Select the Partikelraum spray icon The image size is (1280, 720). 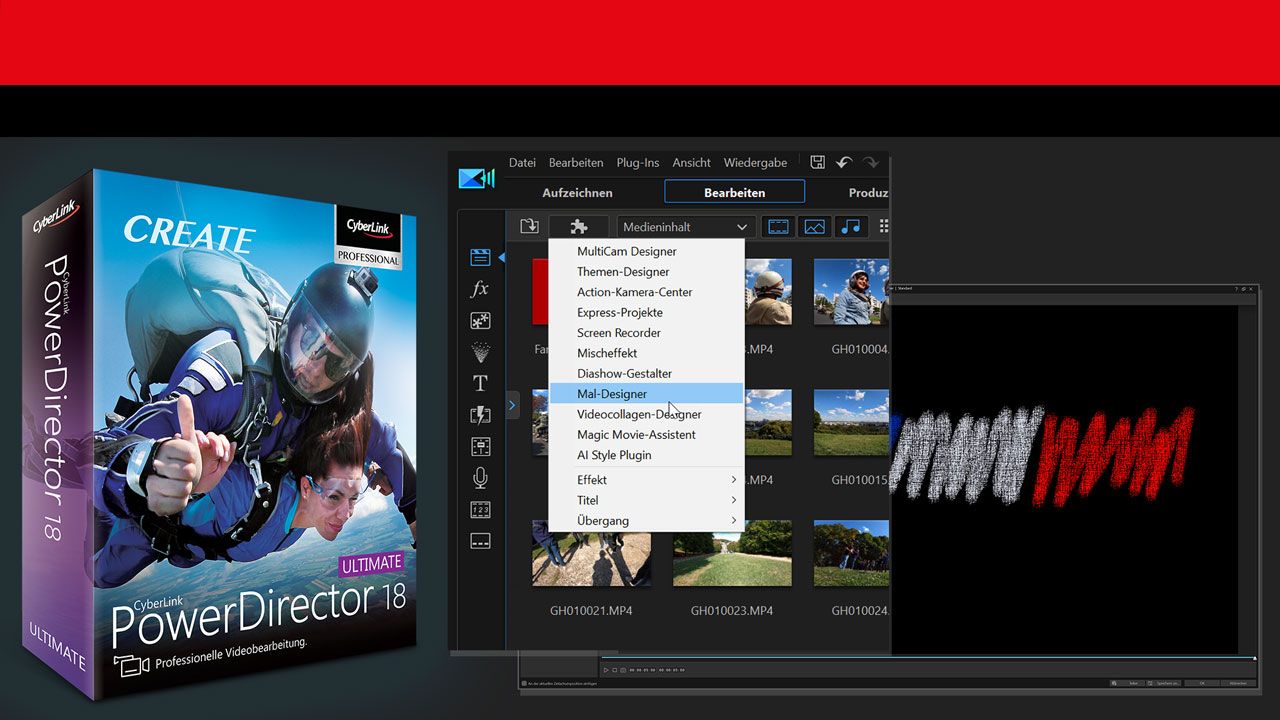pos(480,351)
